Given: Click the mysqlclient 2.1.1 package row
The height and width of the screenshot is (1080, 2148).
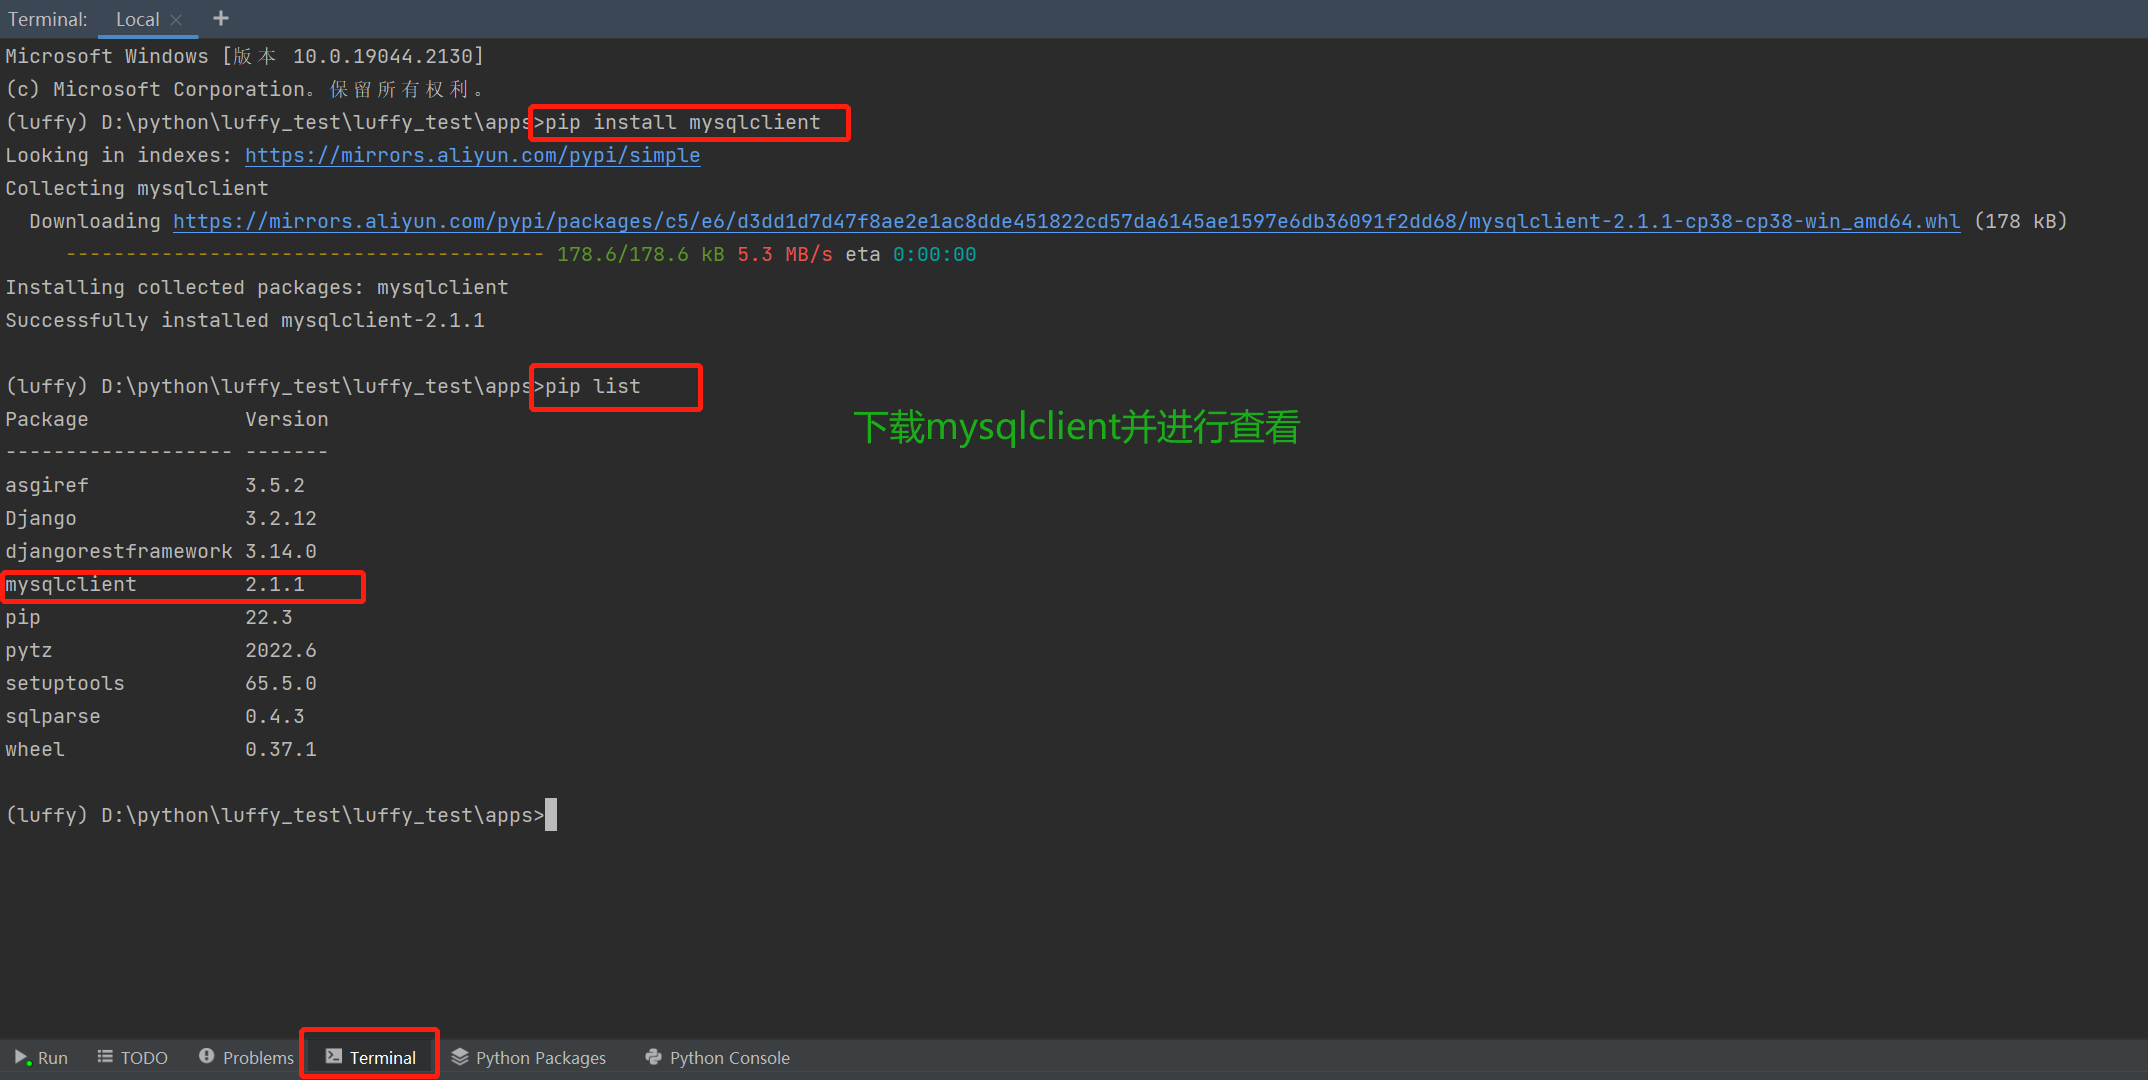Looking at the screenshot, I should click(155, 584).
